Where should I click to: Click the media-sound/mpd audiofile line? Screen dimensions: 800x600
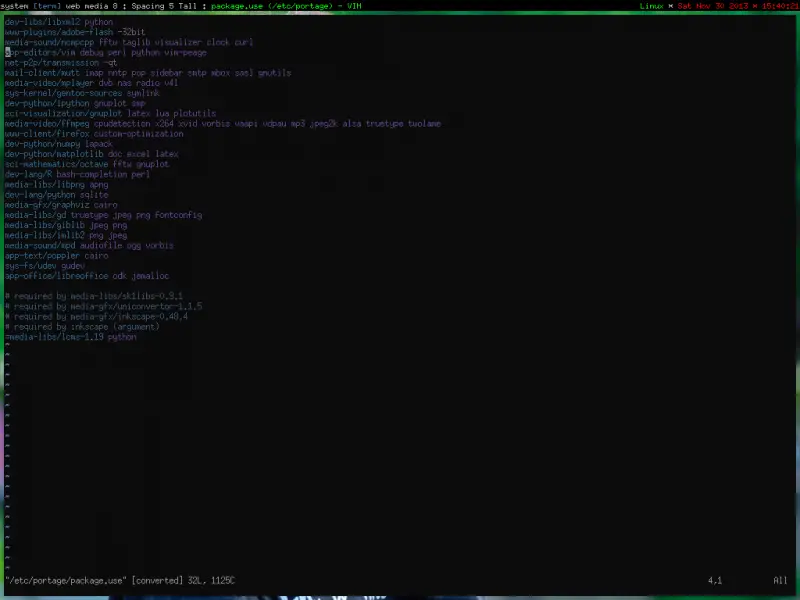[x=89, y=245]
